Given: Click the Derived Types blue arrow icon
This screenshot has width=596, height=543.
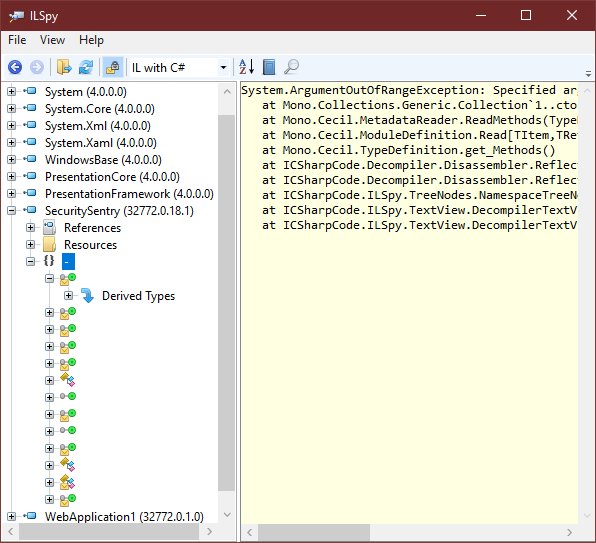Looking at the screenshot, I should pyautogui.click(x=88, y=295).
